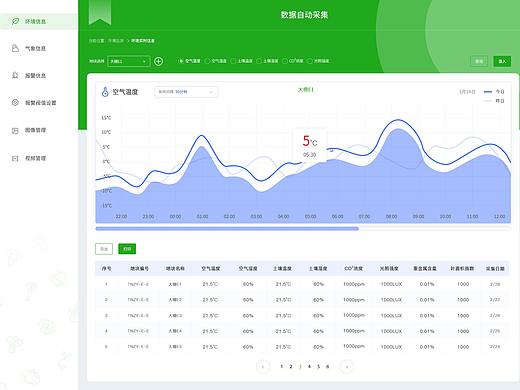Open the video icon 视频管理
The width and height of the screenshot is (520, 390).
[15, 158]
